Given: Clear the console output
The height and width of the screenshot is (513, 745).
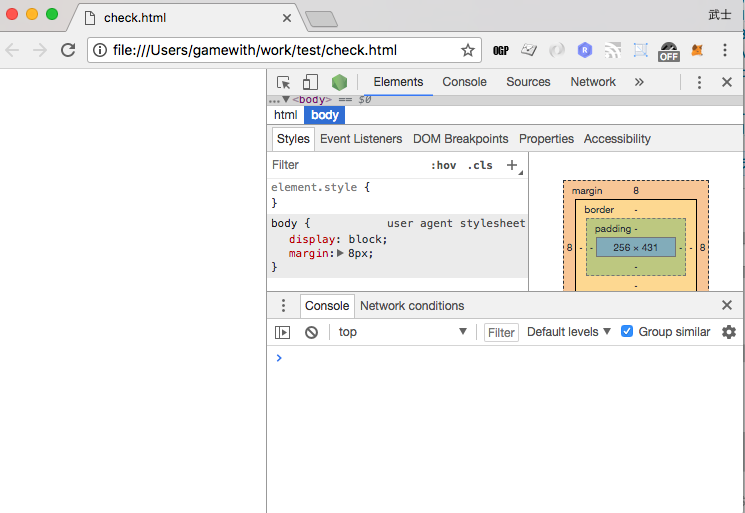Looking at the screenshot, I should click(311, 332).
